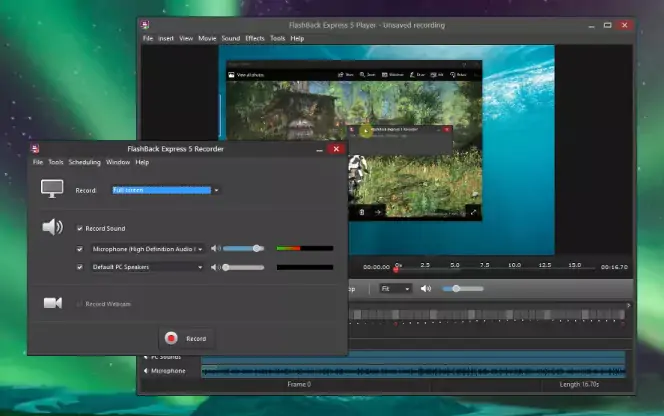Open File menu in Player window
664x416 pixels.
(x=148, y=39)
